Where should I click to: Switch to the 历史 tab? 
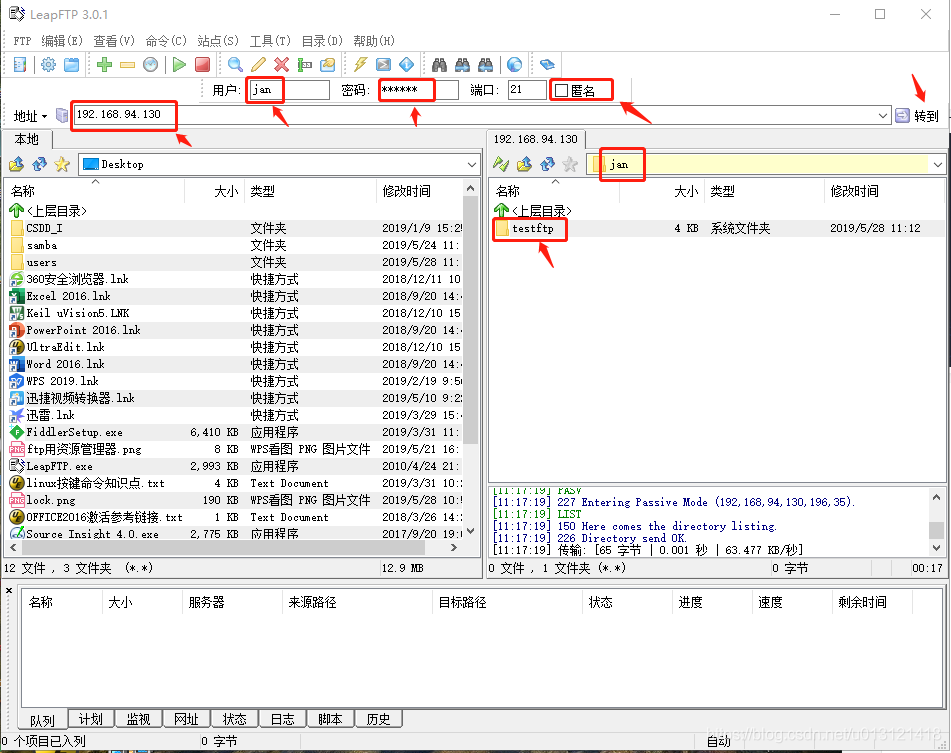tap(378, 719)
